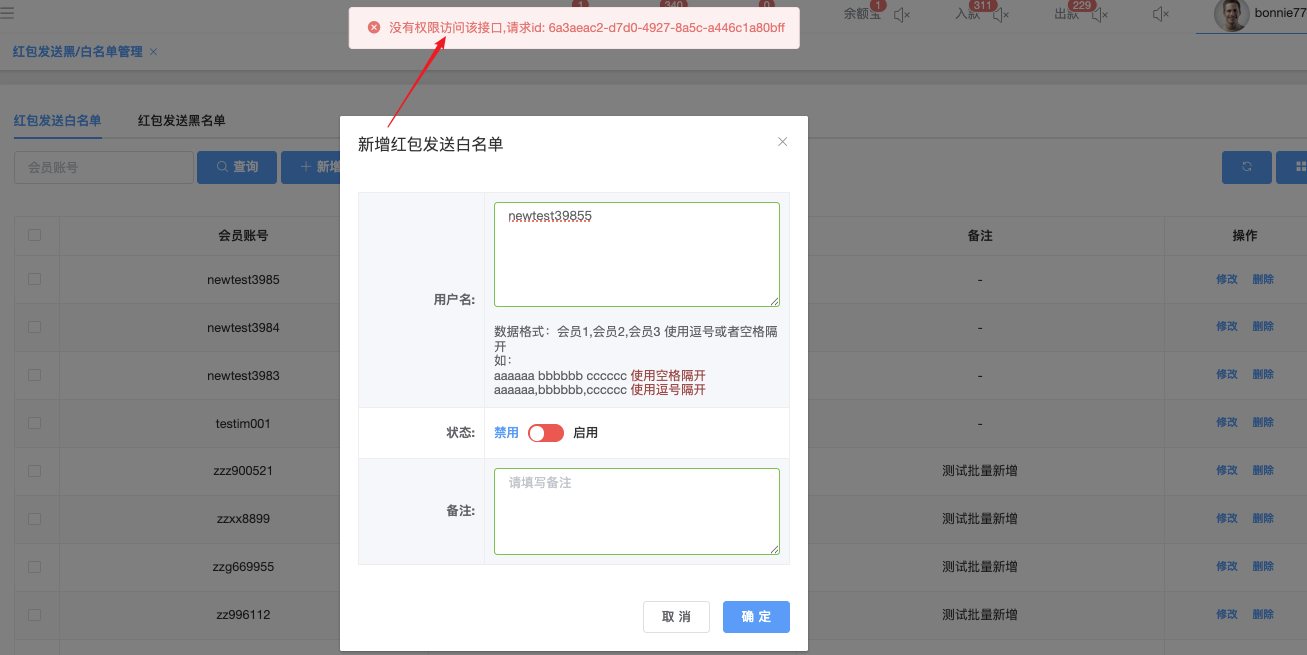
Task: Click the bonnie77 user avatar
Action: [x=1231, y=14]
